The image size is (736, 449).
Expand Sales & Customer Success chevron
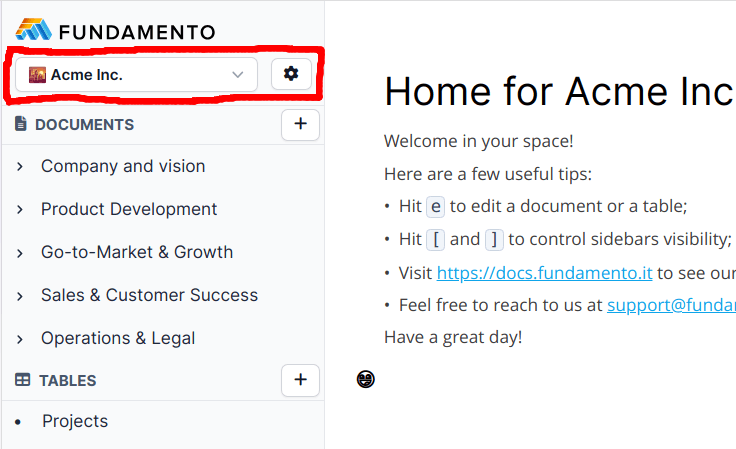pyautogui.click(x=20, y=296)
